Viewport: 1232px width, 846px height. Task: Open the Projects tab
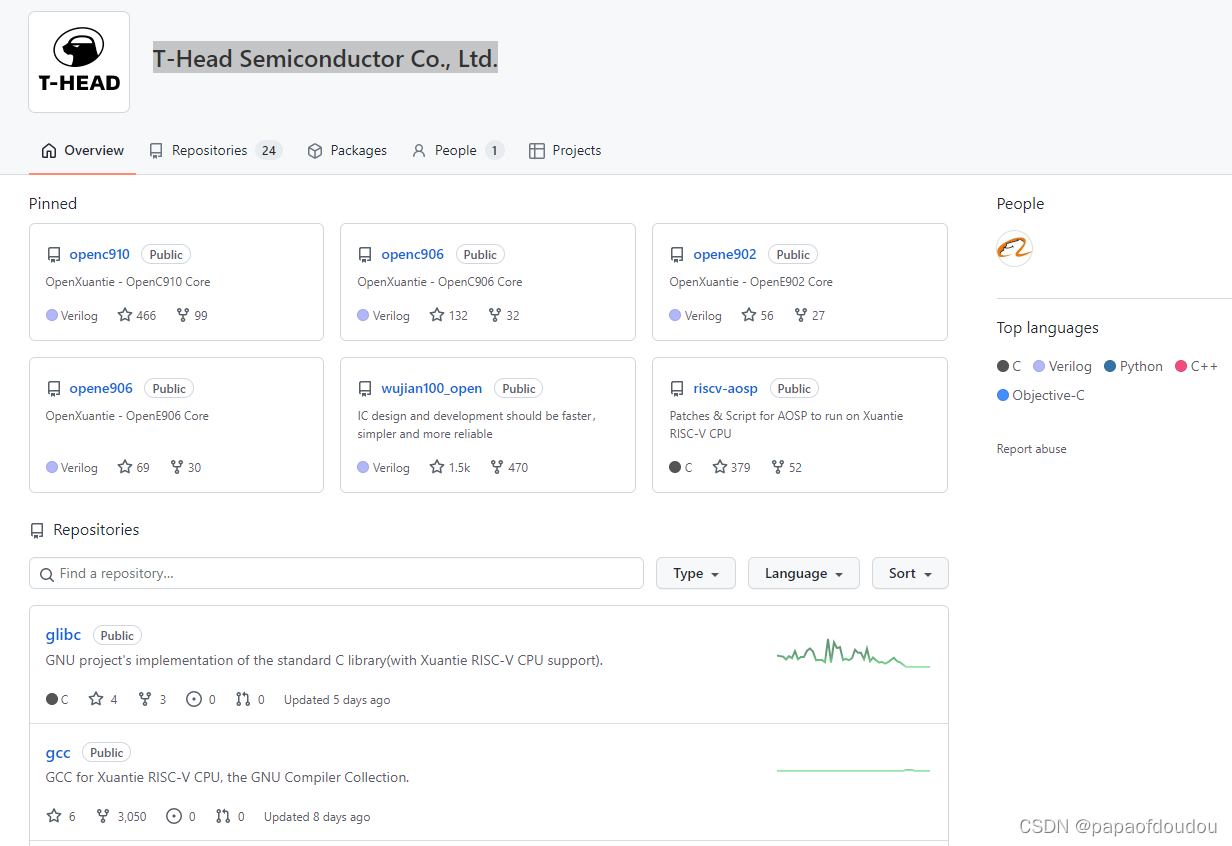(x=565, y=150)
